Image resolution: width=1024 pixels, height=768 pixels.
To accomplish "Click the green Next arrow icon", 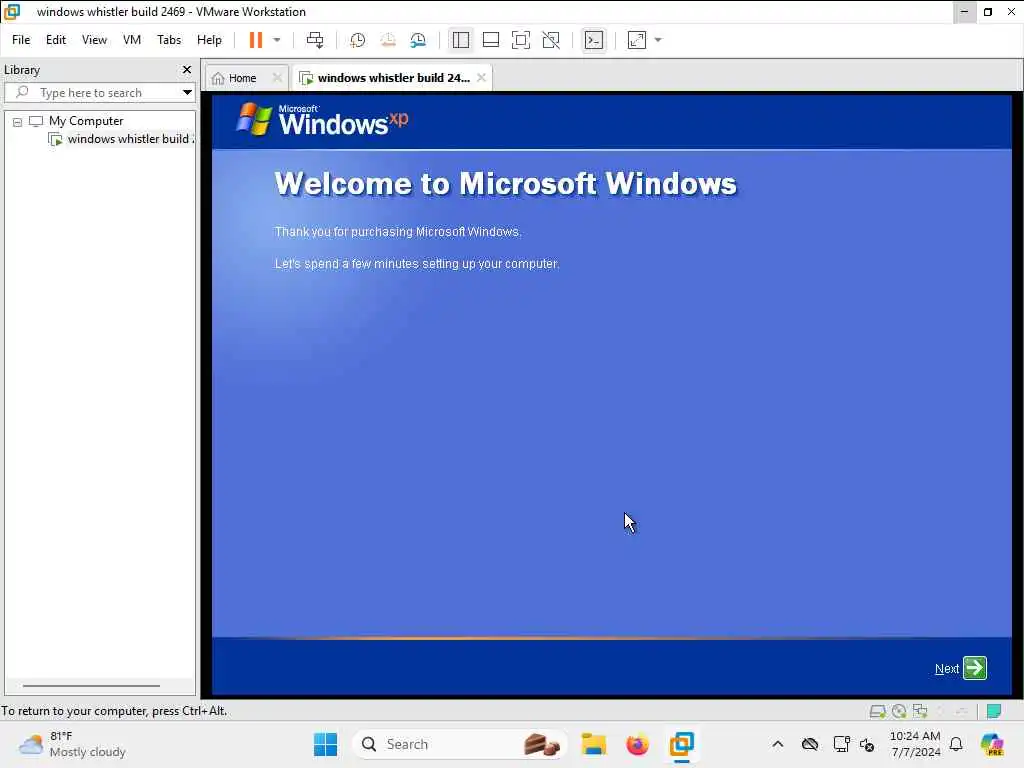I will click(x=975, y=668).
